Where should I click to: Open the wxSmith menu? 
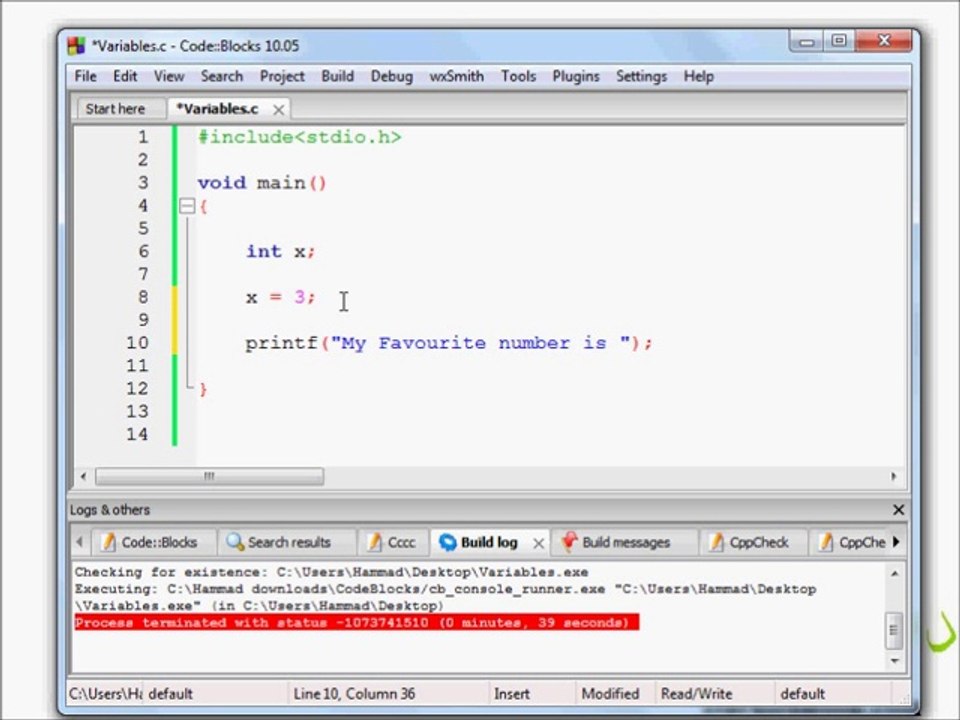[x=457, y=77]
